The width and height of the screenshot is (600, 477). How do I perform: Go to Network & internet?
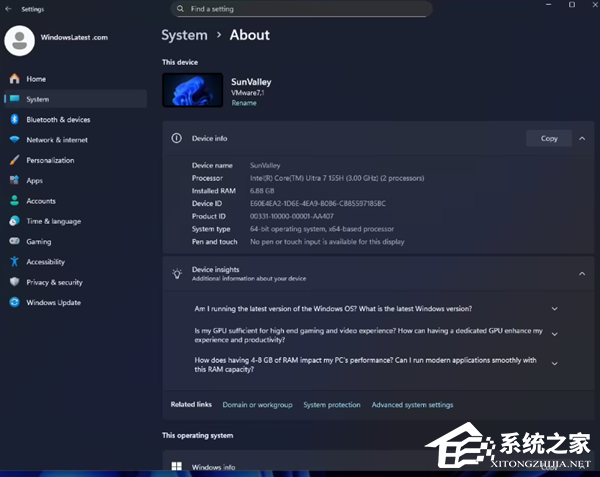(x=75, y=140)
